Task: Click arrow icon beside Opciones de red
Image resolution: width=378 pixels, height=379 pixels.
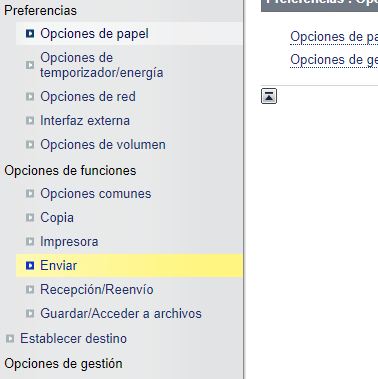Action: click(30, 97)
